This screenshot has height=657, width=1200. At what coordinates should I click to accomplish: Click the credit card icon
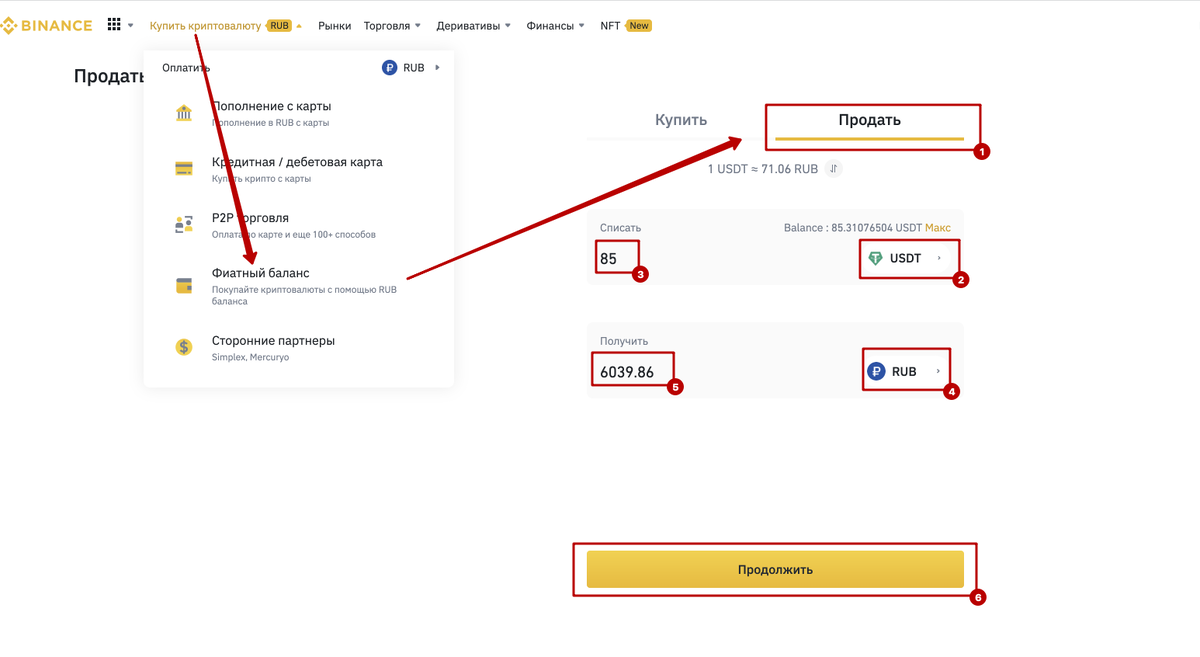(x=184, y=168)
